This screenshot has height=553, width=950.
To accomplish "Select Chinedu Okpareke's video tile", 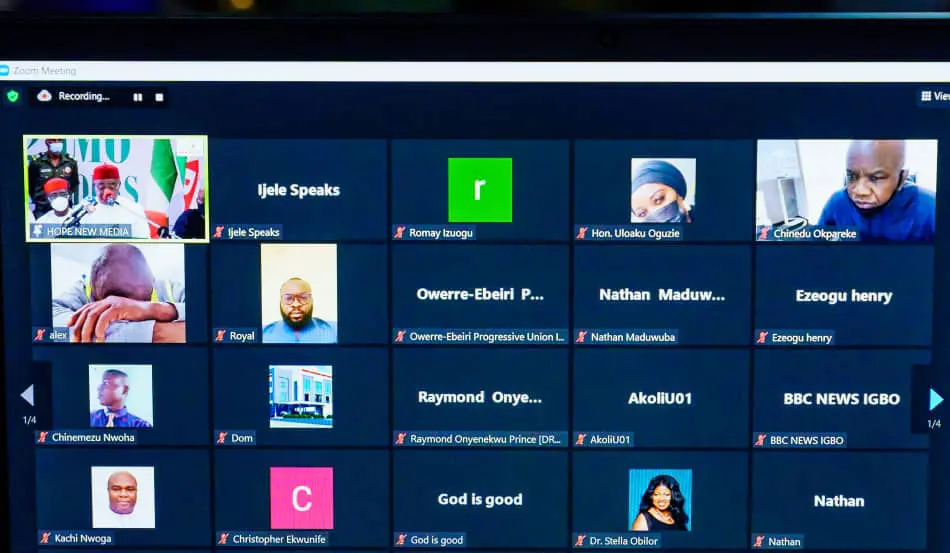I will 846,188.
